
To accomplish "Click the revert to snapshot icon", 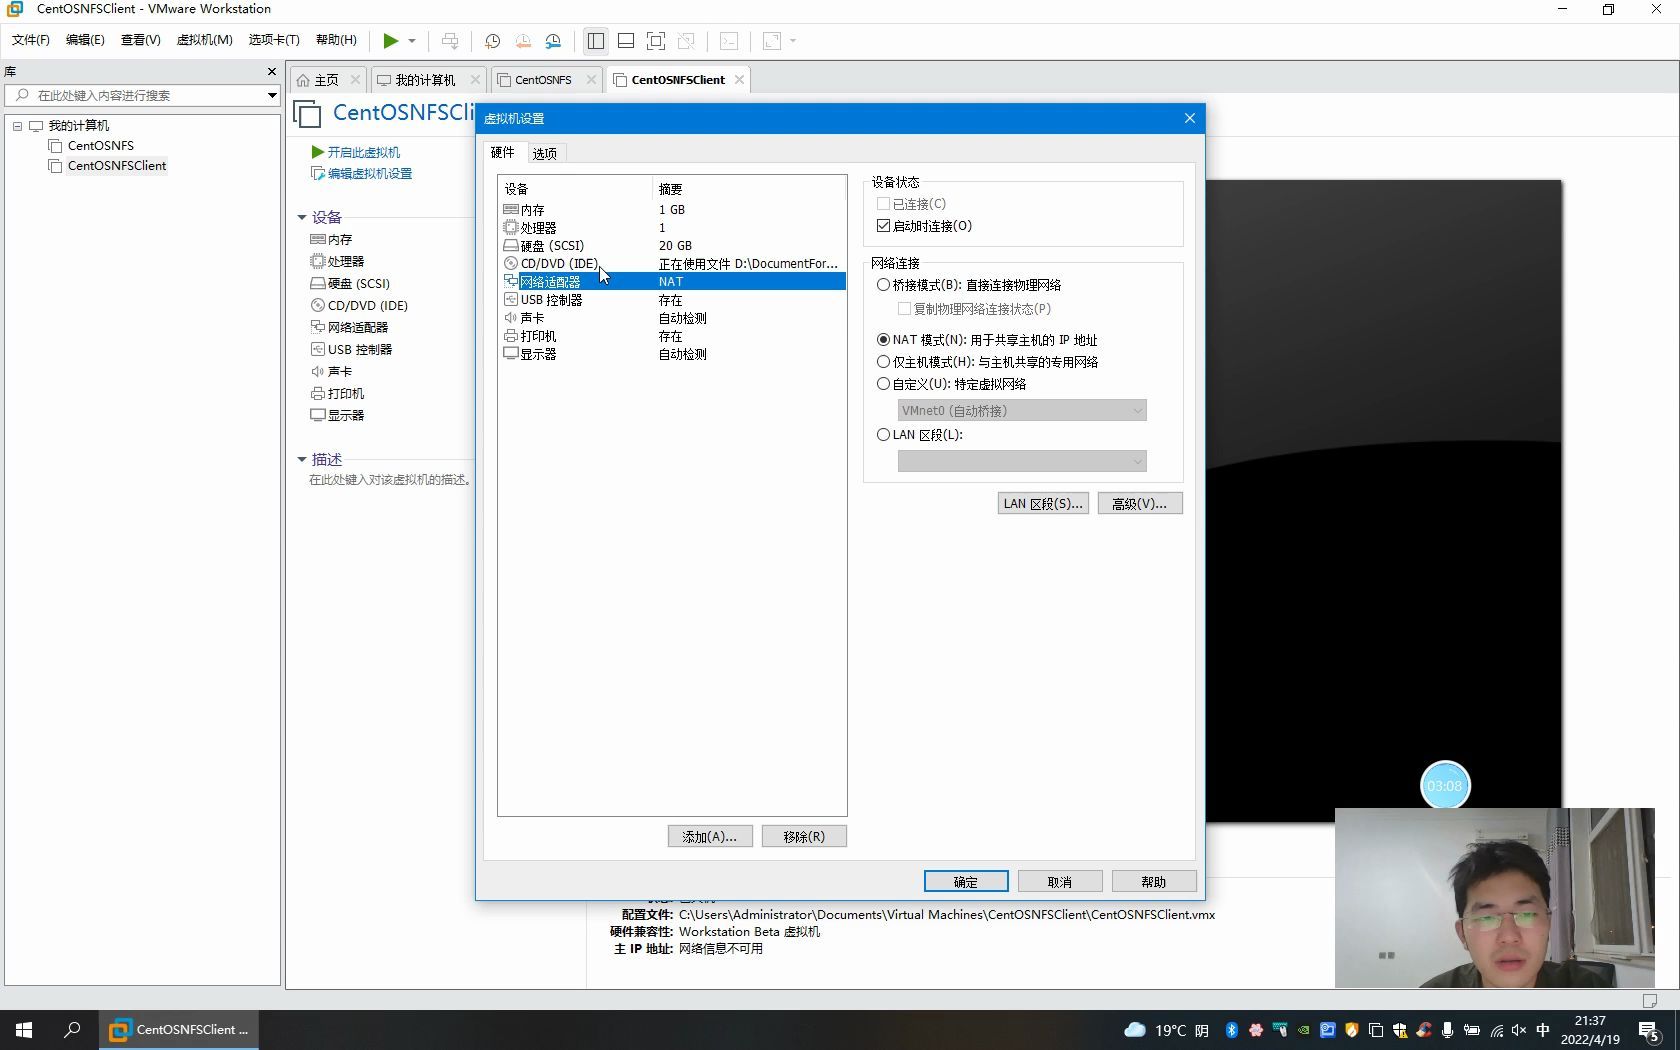I will 523,41.
